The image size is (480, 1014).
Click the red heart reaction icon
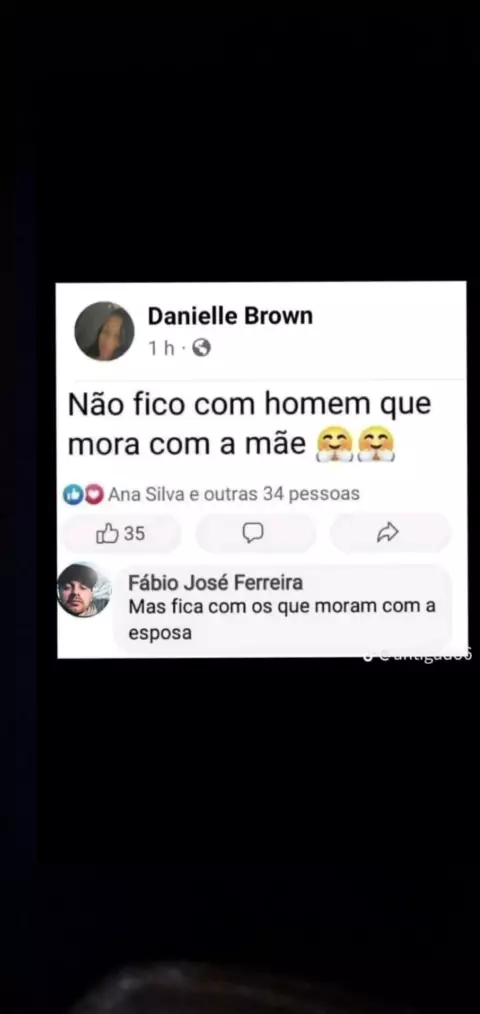pos(94,495)
